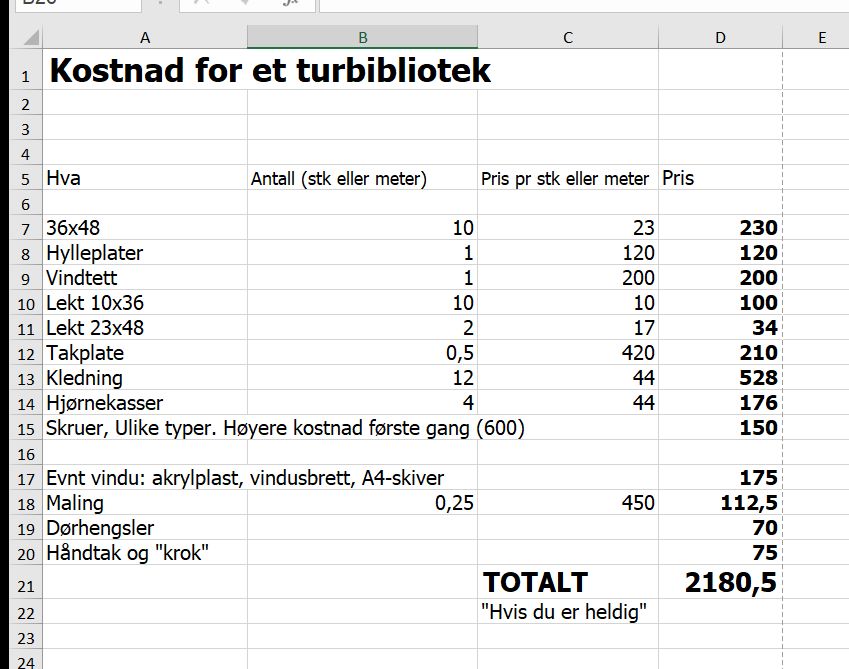Image resolution: width=849 pixels, height=669 pixels.
Task: Select row 3 header
Action: [x=25, y=128]
